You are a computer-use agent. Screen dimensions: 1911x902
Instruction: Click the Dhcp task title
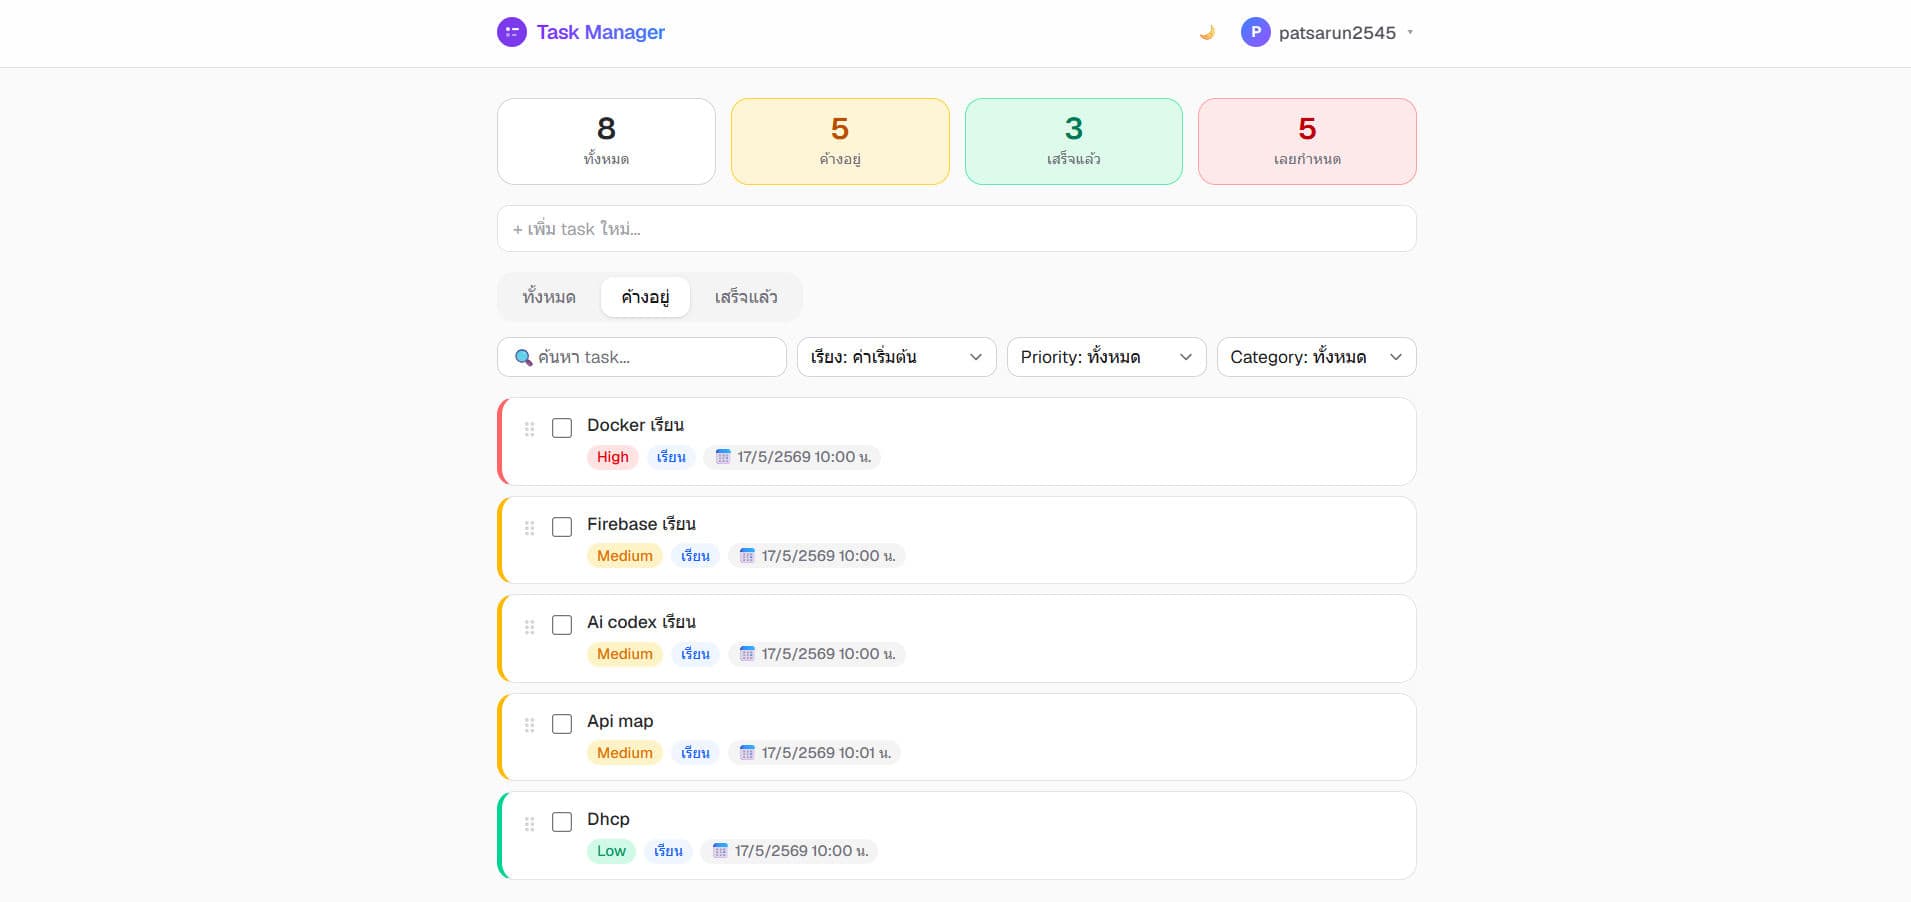pyautogui.click(x=608, y=819)
